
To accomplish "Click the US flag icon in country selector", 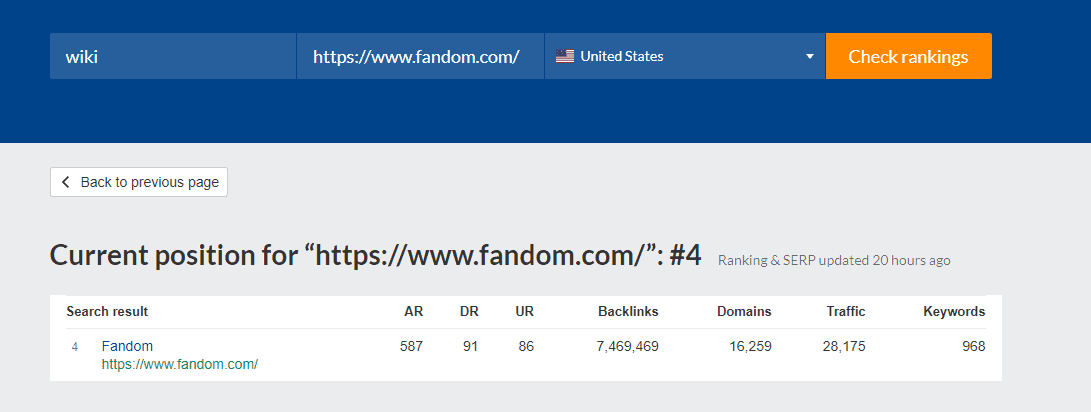I will pos(565,57).
